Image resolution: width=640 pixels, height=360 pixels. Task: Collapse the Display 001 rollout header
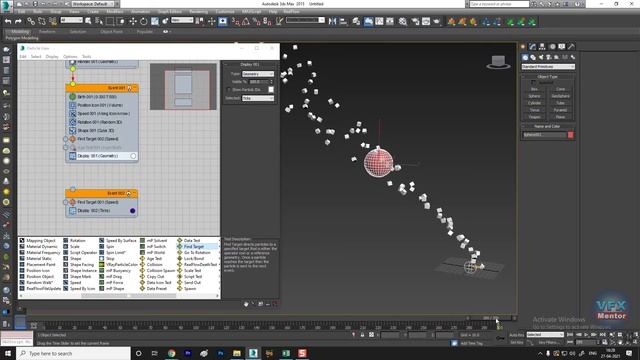click(x=250, y=64)
